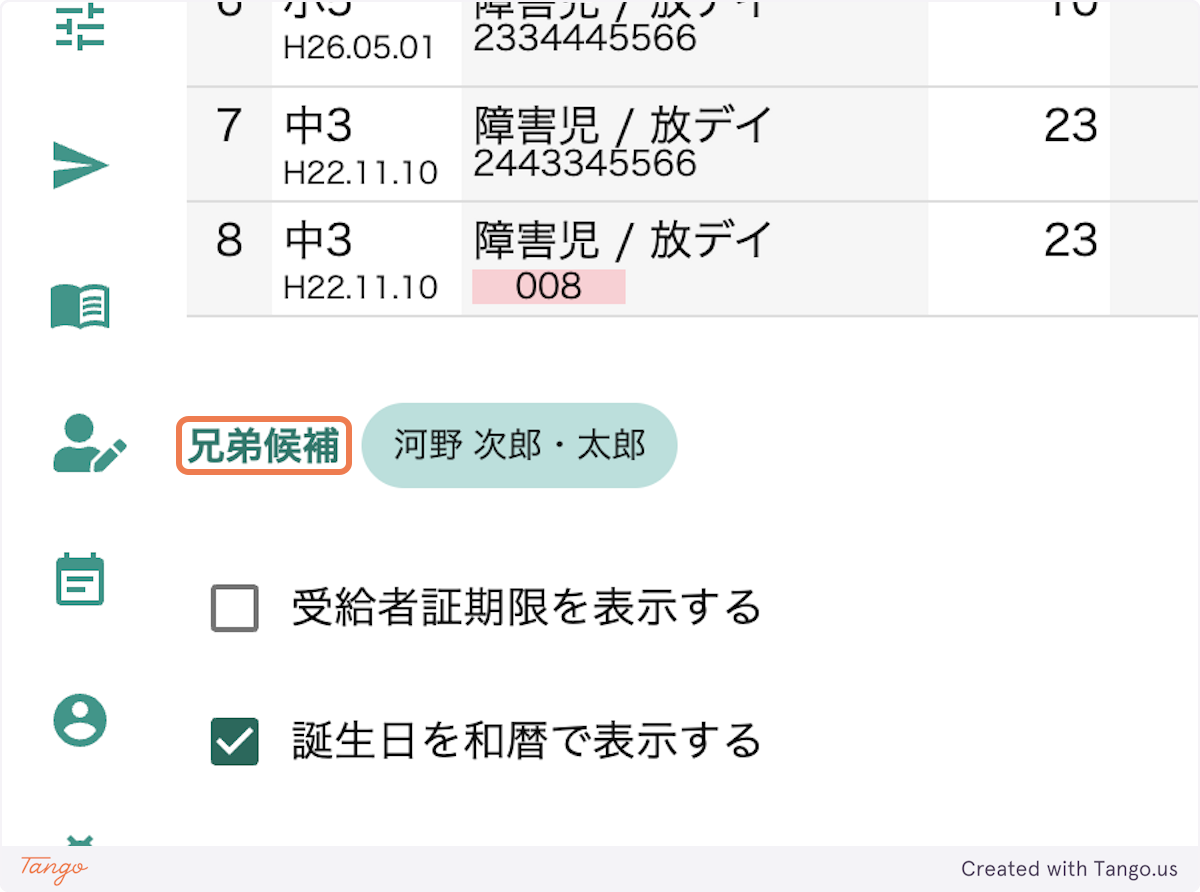Click the partially visible bottom sidebar icon
Viewport: 1200px width, 892px height.
[x=80, y=838]
